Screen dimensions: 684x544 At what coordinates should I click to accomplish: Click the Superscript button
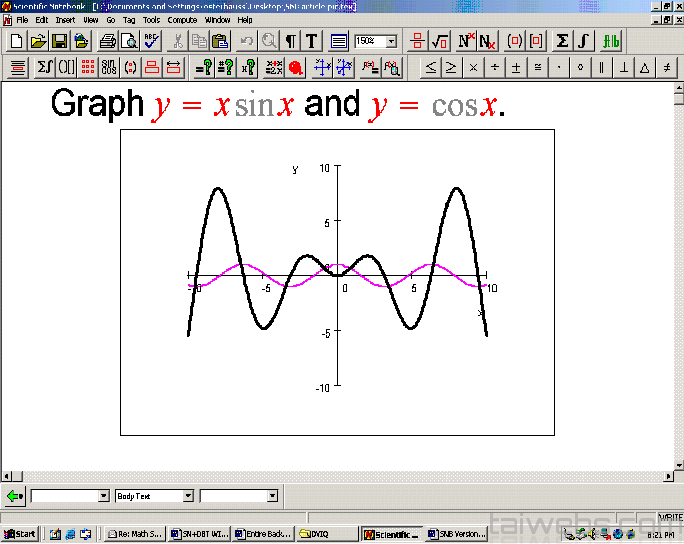pyautogui.click(x=465, y=41)
